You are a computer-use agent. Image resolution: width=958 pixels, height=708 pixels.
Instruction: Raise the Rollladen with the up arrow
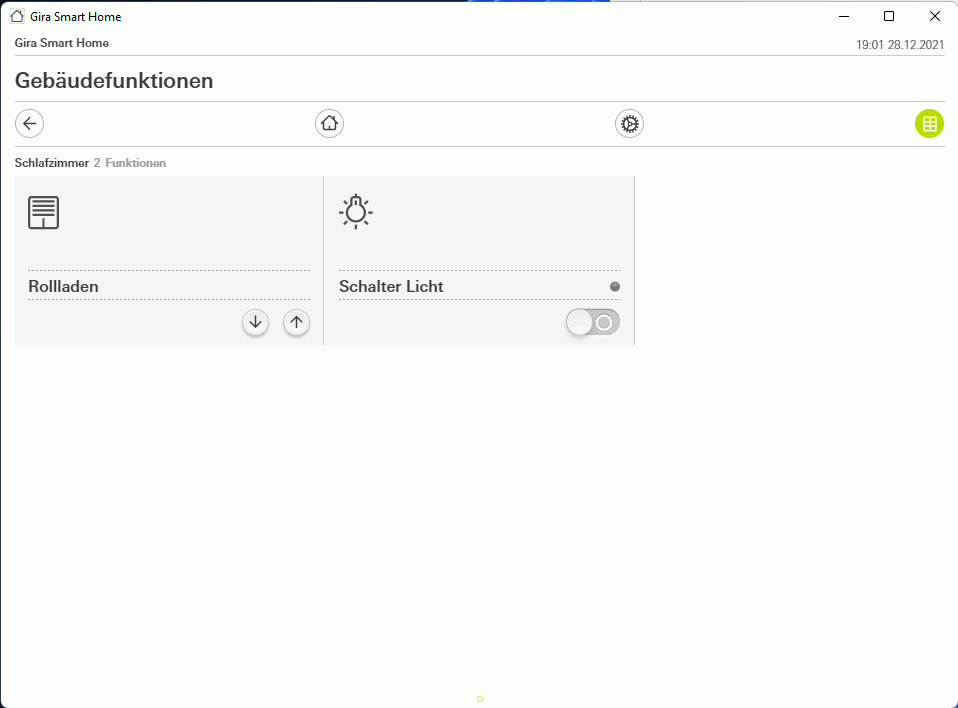click(296, 323)
